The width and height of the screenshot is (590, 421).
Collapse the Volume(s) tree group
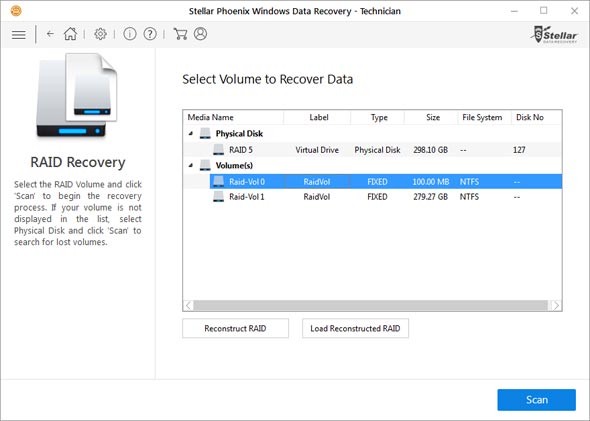coord(191,165)
